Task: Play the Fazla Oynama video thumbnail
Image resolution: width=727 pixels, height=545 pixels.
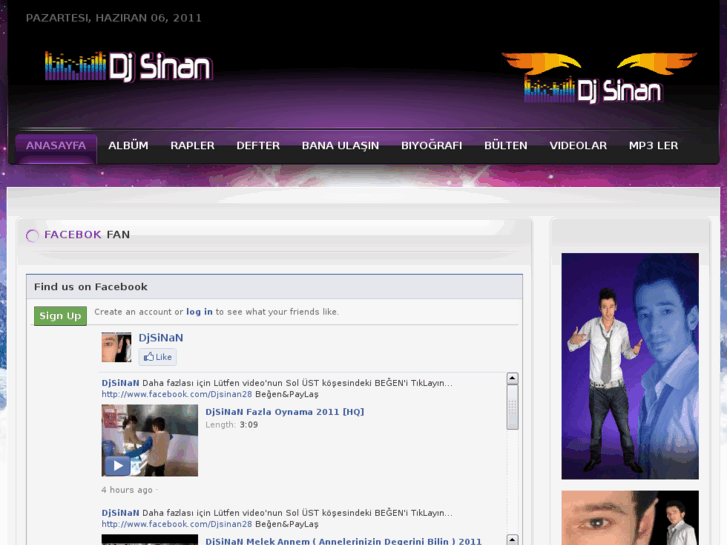Action: pyautogui.click(x=150, y=440)
